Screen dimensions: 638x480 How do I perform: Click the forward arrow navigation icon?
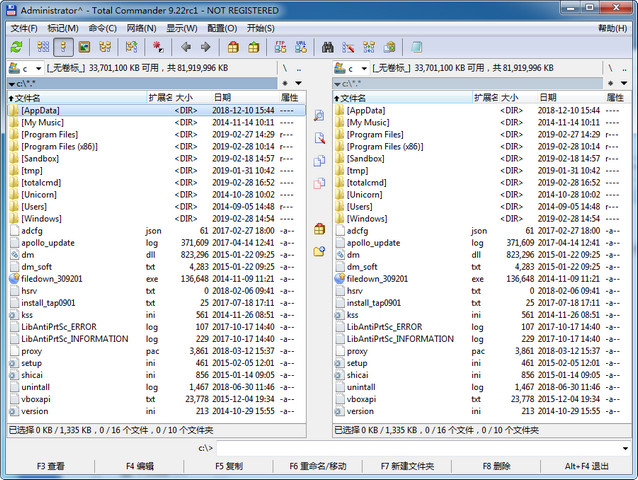[207, 47]
